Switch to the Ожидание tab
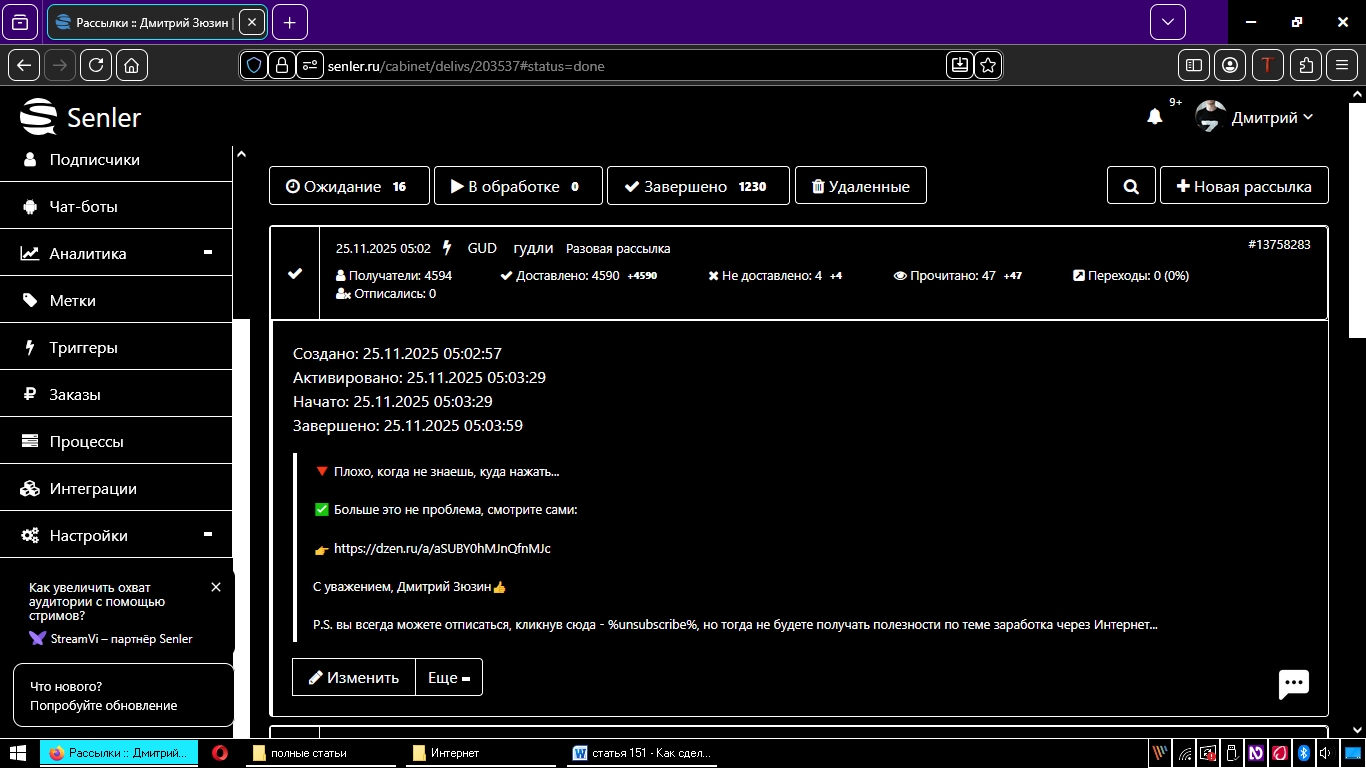This screenshot has height=768, width=1366. (349, 186)
